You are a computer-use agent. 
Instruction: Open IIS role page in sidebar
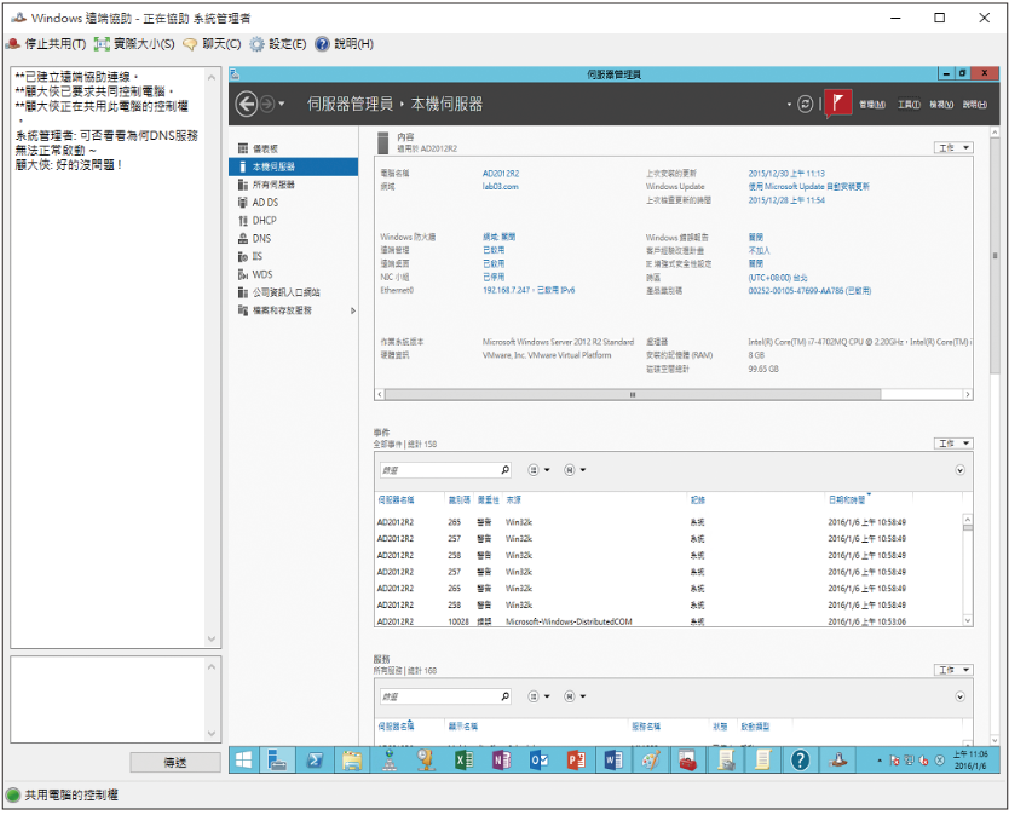tap(293, 257)
